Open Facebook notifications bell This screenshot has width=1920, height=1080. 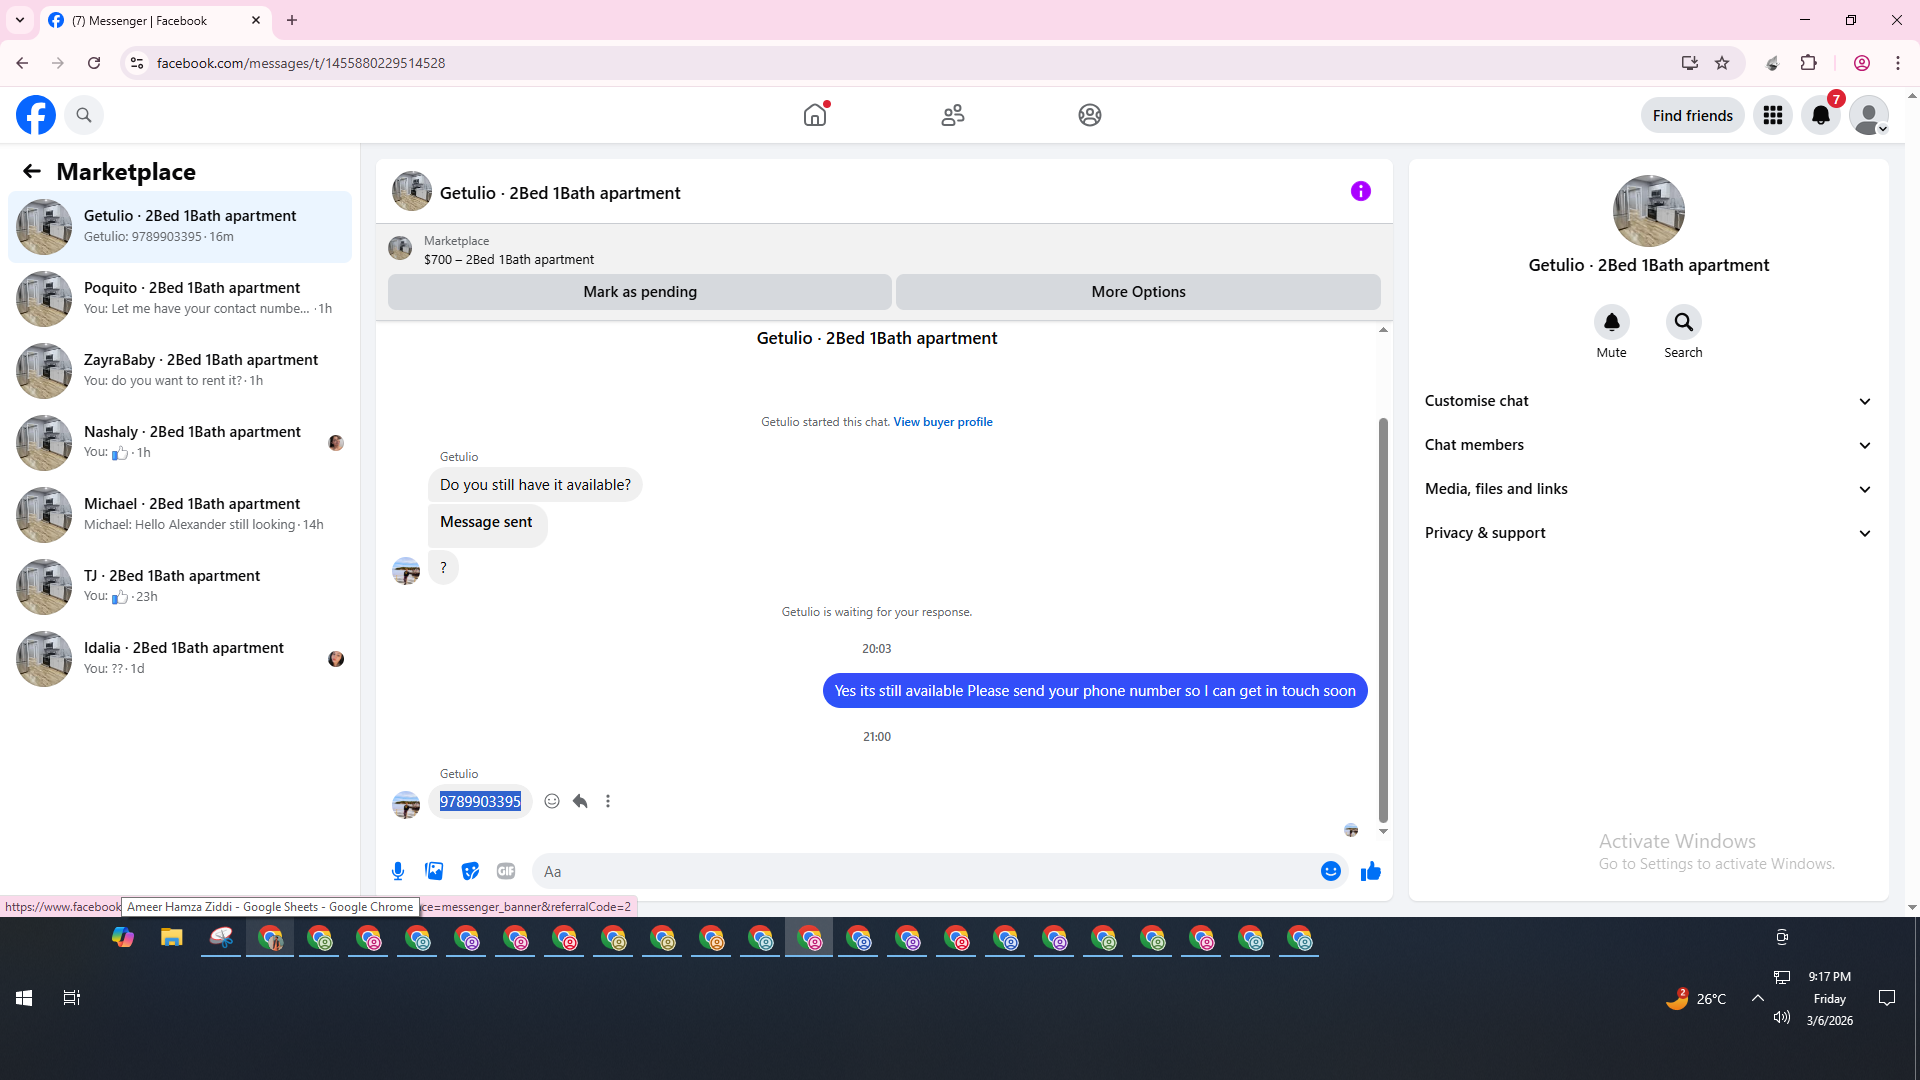[1820, 115]
